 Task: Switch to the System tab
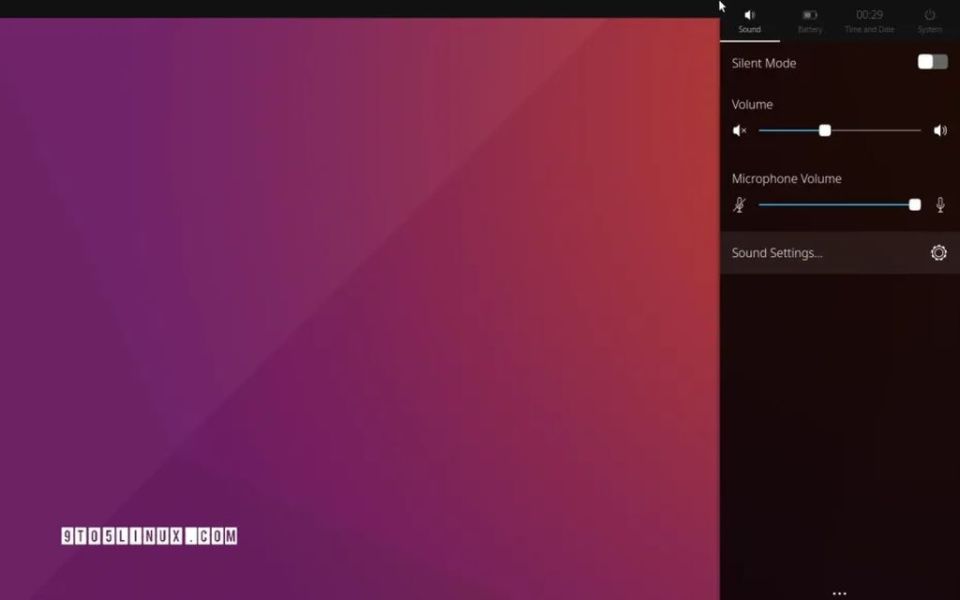click(930, 20)
